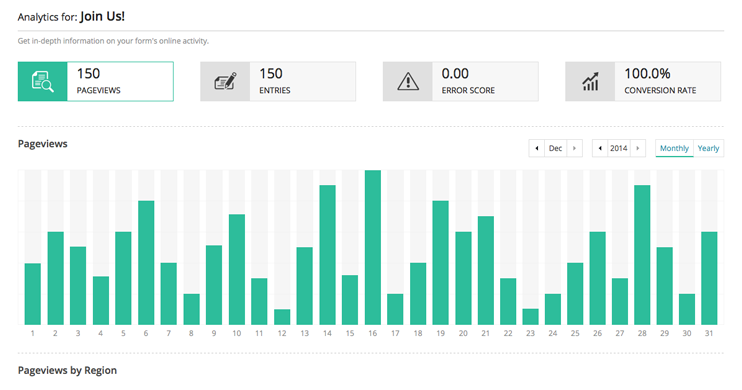Click the short bar for day 23
Screen dimensions: 742x390
tap(530, 317)
